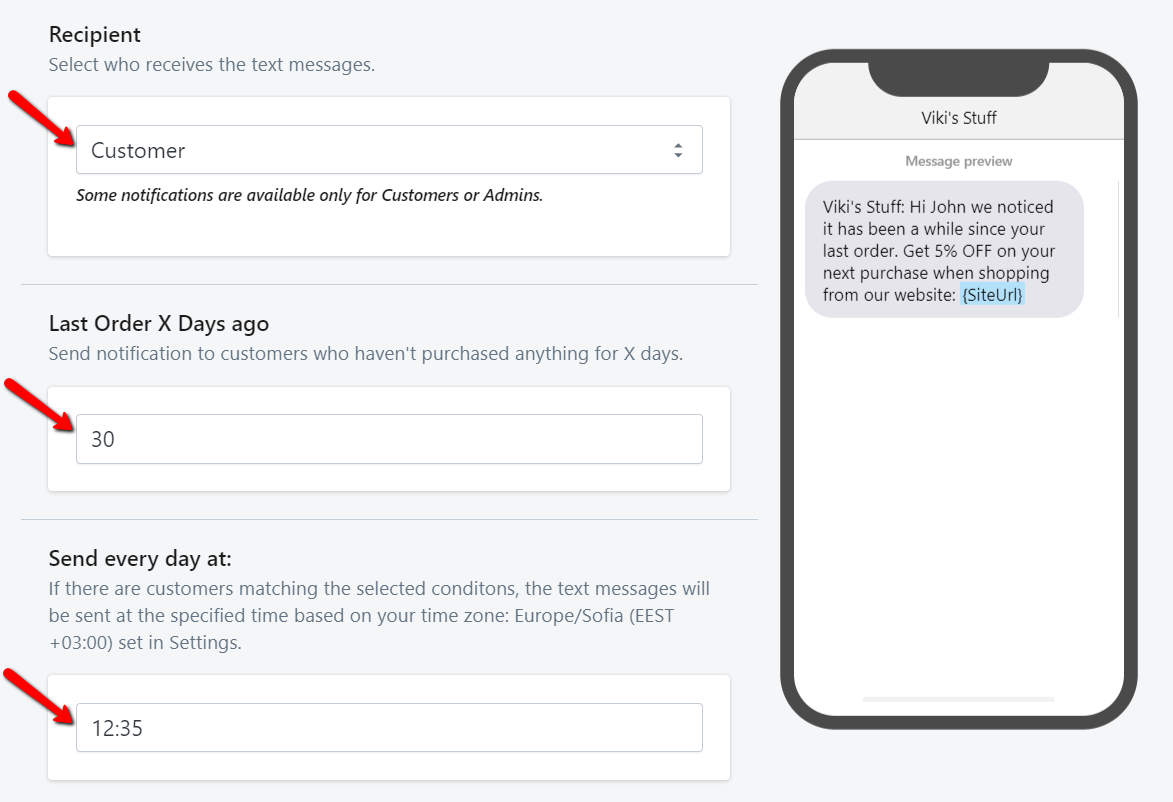Click red arrow pointing at Customer dropdown

(x=42, y=116)
